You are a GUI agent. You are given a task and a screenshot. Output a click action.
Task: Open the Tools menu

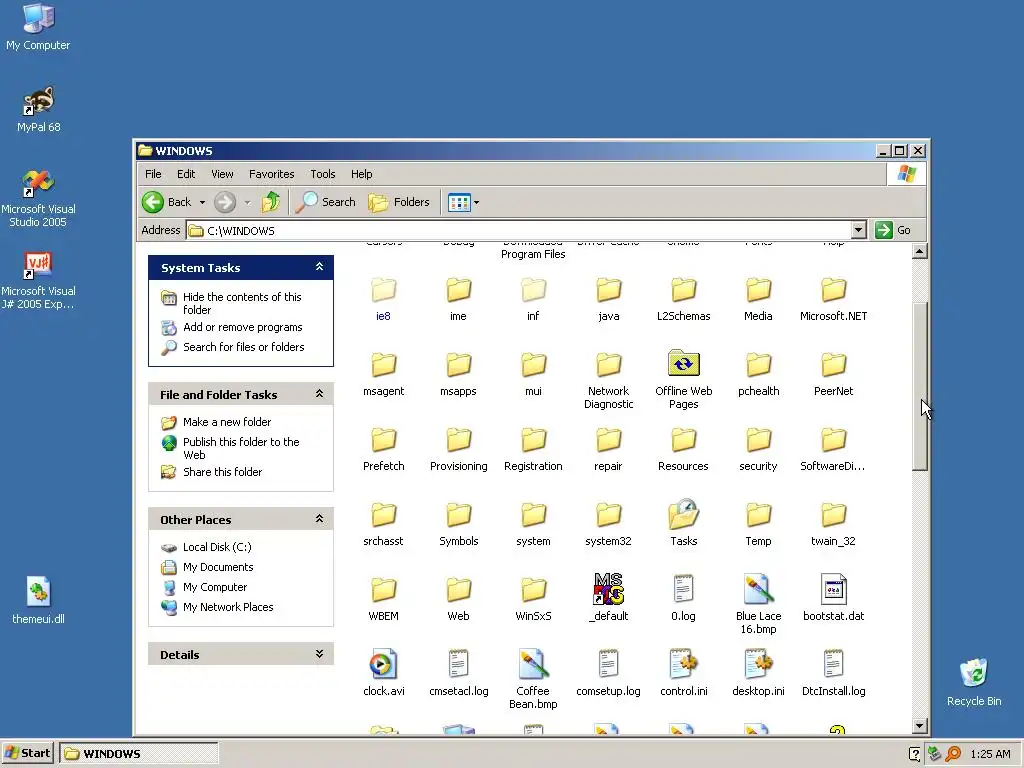coord(323,174)
